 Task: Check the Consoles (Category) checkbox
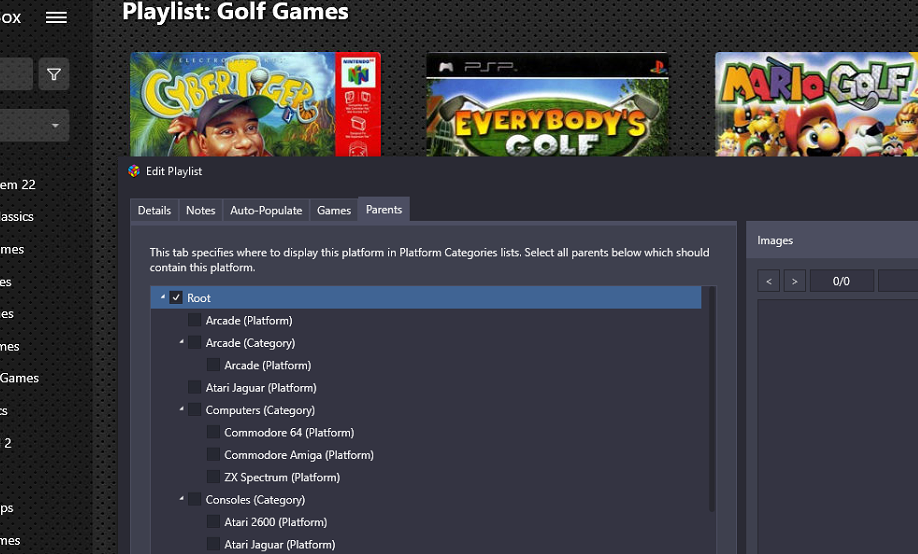tap(194, 500)
